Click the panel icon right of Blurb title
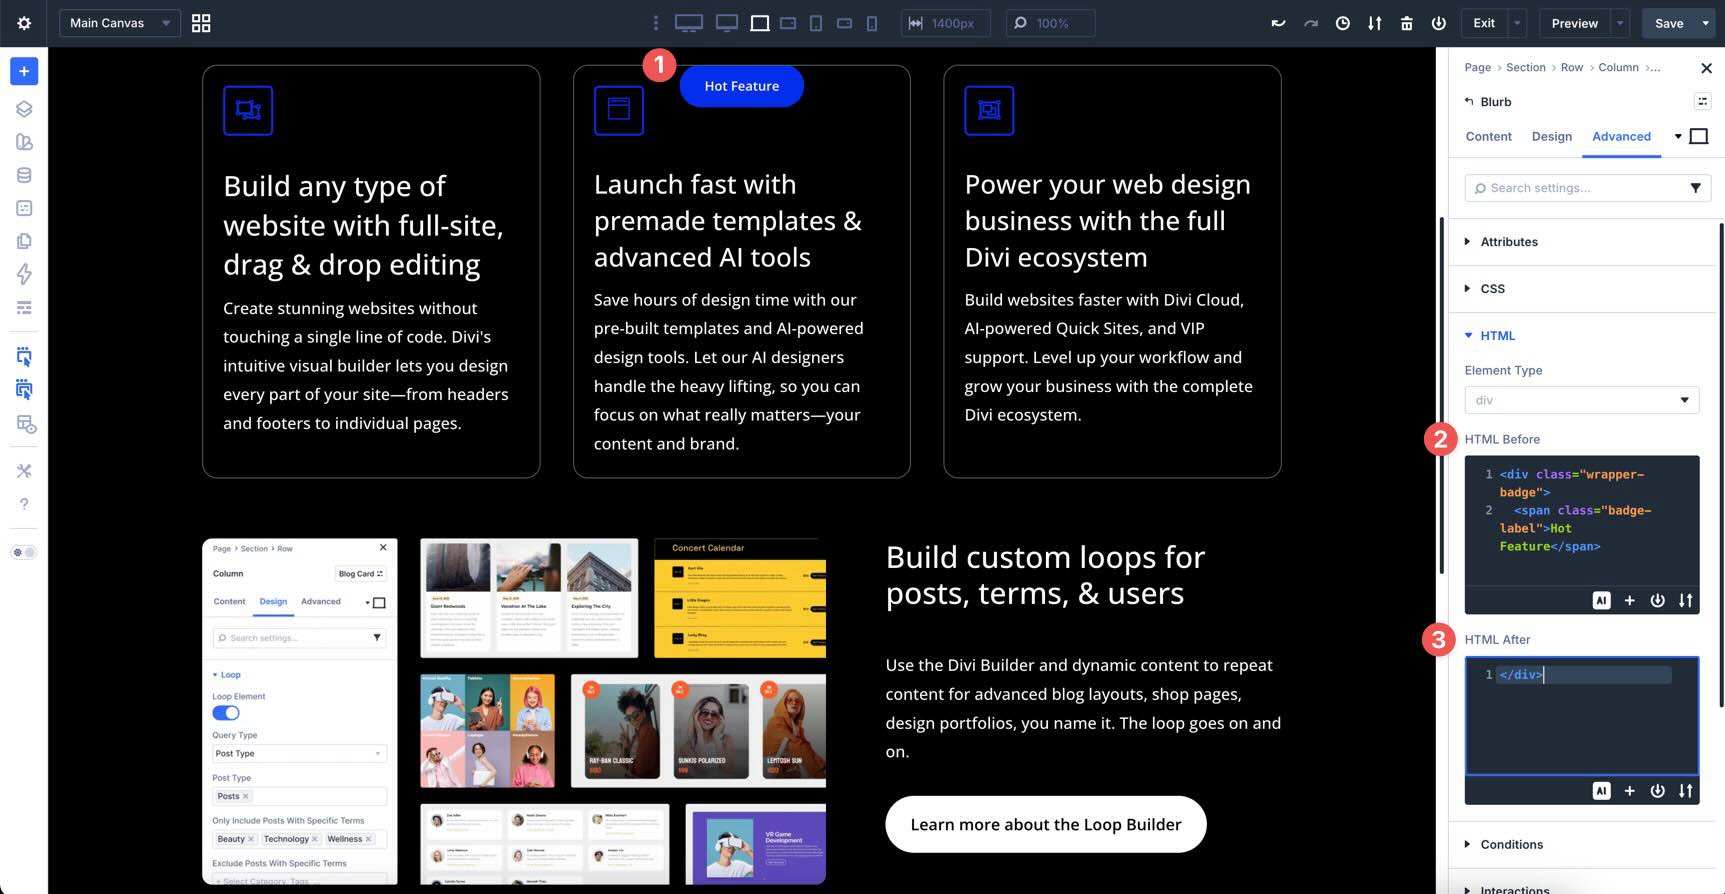Viewport: 1725px width, 894px height. (x=1702, y=101)
